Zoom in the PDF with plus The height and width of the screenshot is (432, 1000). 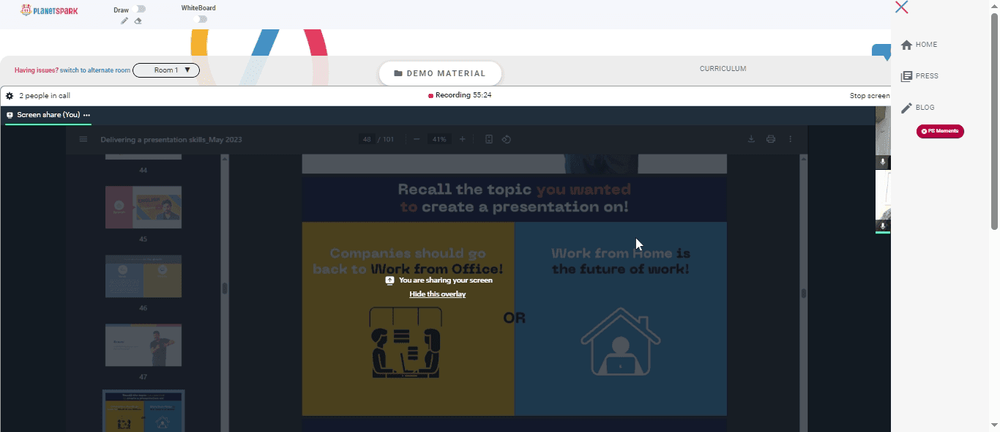[x=462, y=139]
